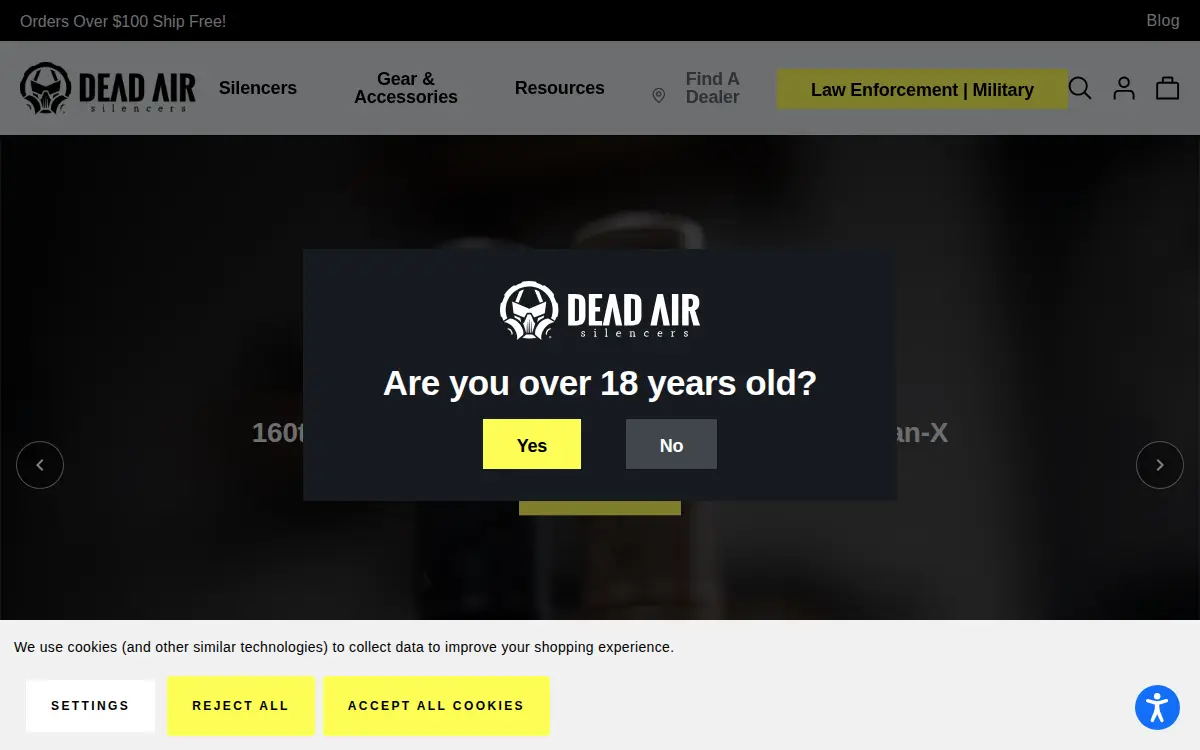Open the account user icon
The image size is (1200, 750).
(1124, 88)
